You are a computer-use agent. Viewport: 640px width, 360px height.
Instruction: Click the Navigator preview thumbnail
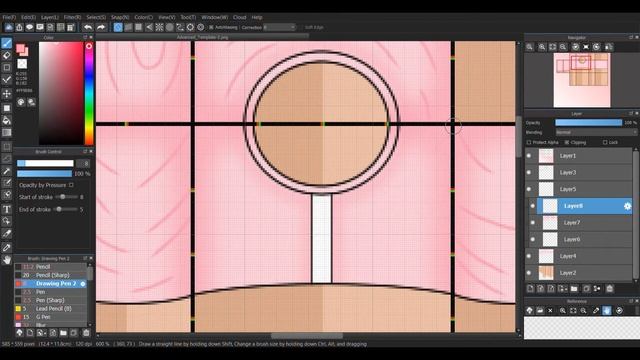[582, 80]
